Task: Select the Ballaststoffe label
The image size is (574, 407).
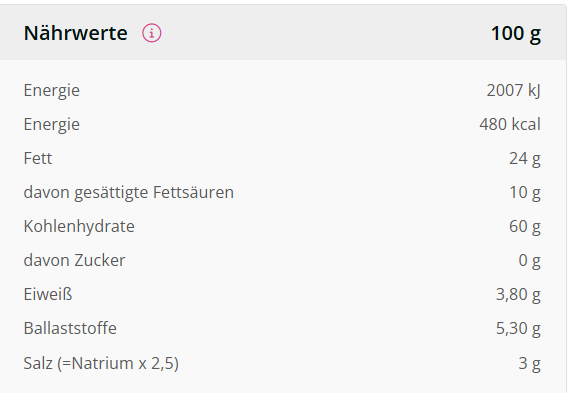Action: tap(70, 328)
